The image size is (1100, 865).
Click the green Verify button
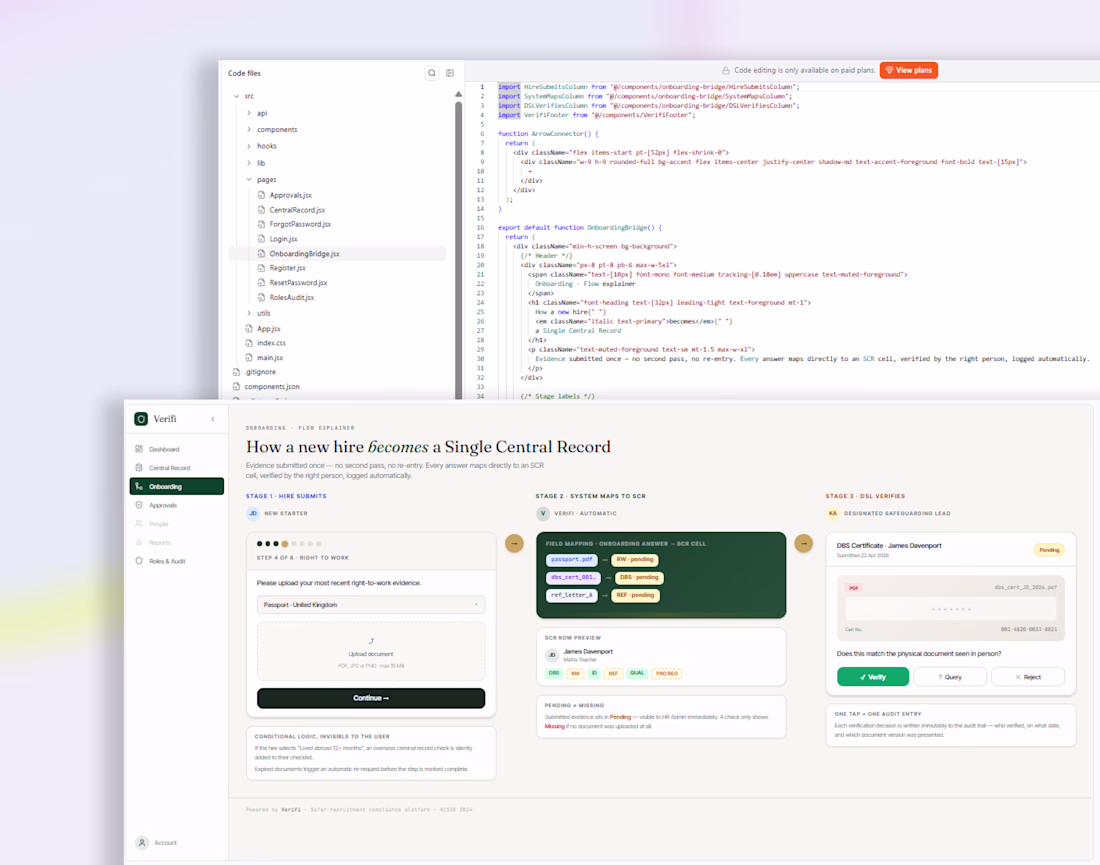click(x=873, y=677)
